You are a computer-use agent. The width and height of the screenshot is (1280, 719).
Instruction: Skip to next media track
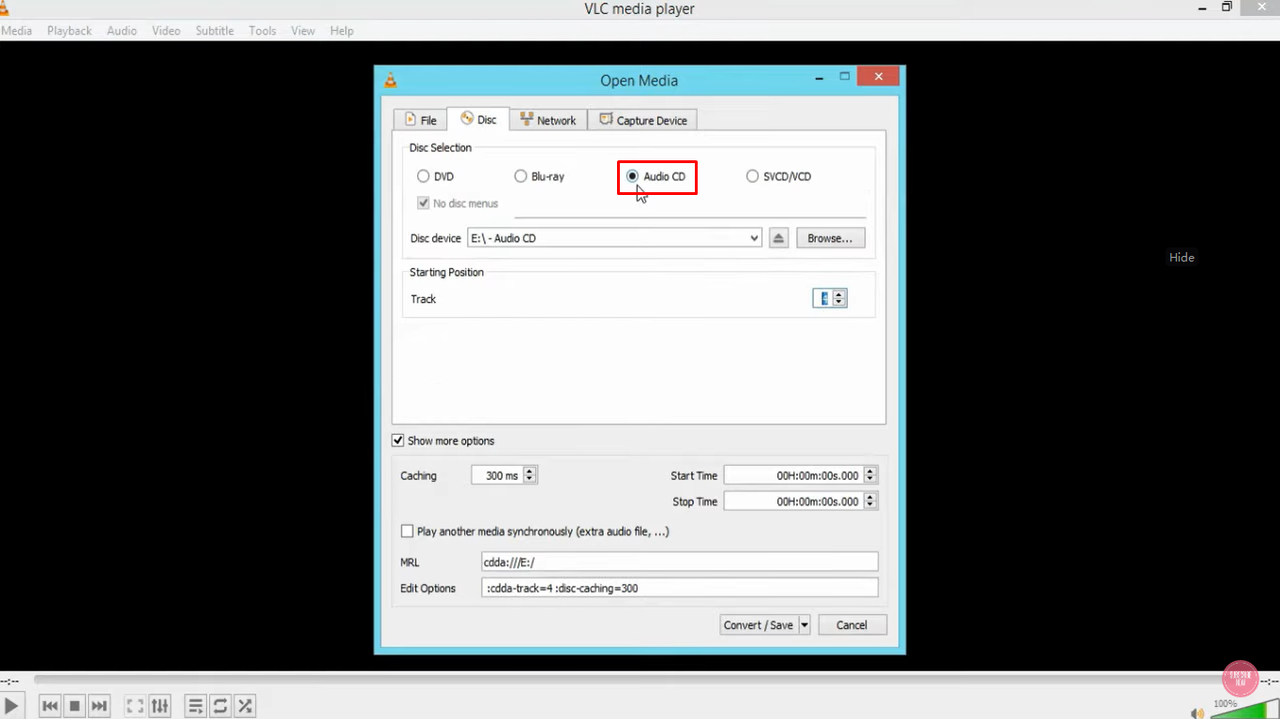coord(99,706)
